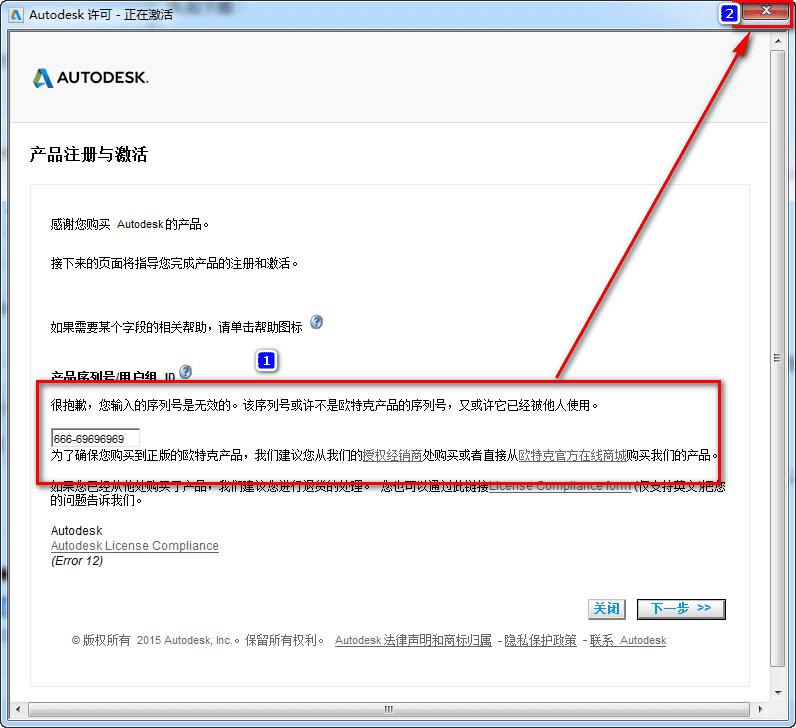This screenshot has height=728, width=796.
Task: Click the 接下来的页面将指导您完成 text line
Action: point(174,263)
